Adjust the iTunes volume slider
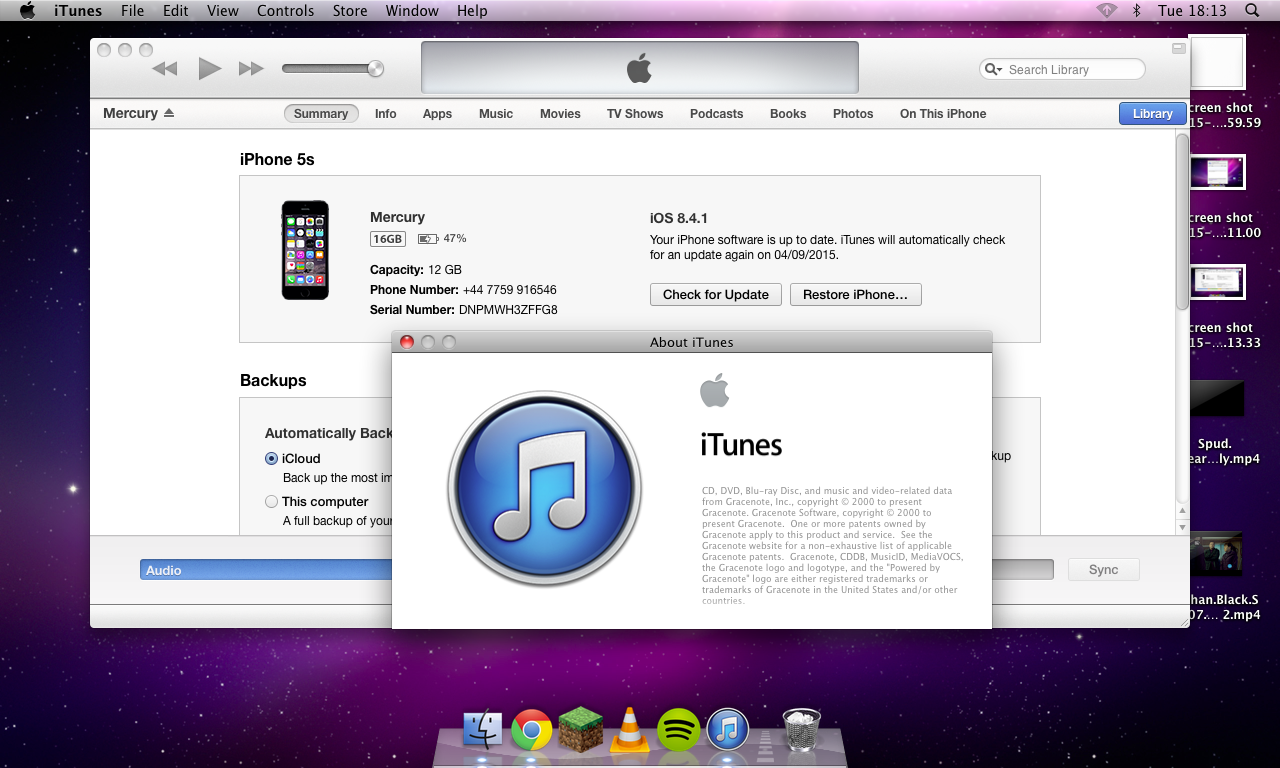This screenshot has height=768, width=1280. pyautogui.click(x=333, y=68)
